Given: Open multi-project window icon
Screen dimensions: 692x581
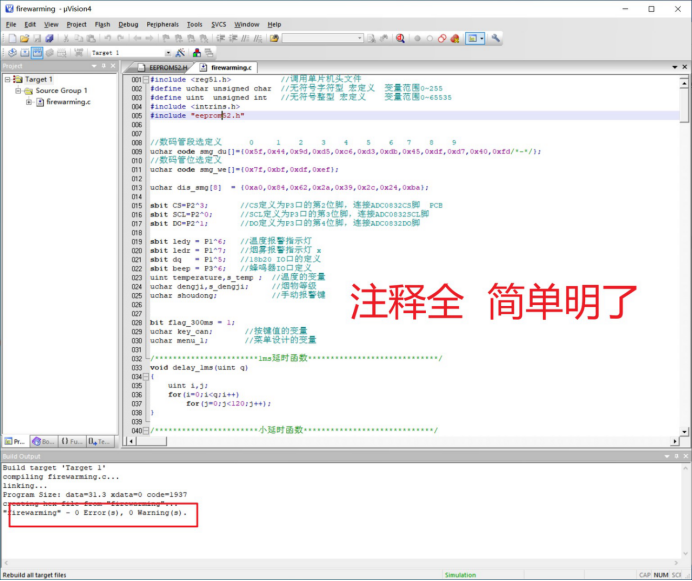Looking at the screenshot, I should tap(209, 53).
